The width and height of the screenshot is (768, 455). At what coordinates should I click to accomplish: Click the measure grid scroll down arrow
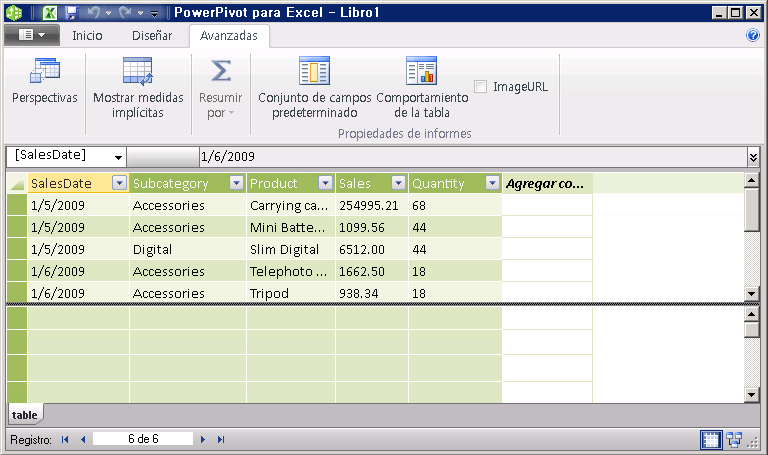click(751, 394)
